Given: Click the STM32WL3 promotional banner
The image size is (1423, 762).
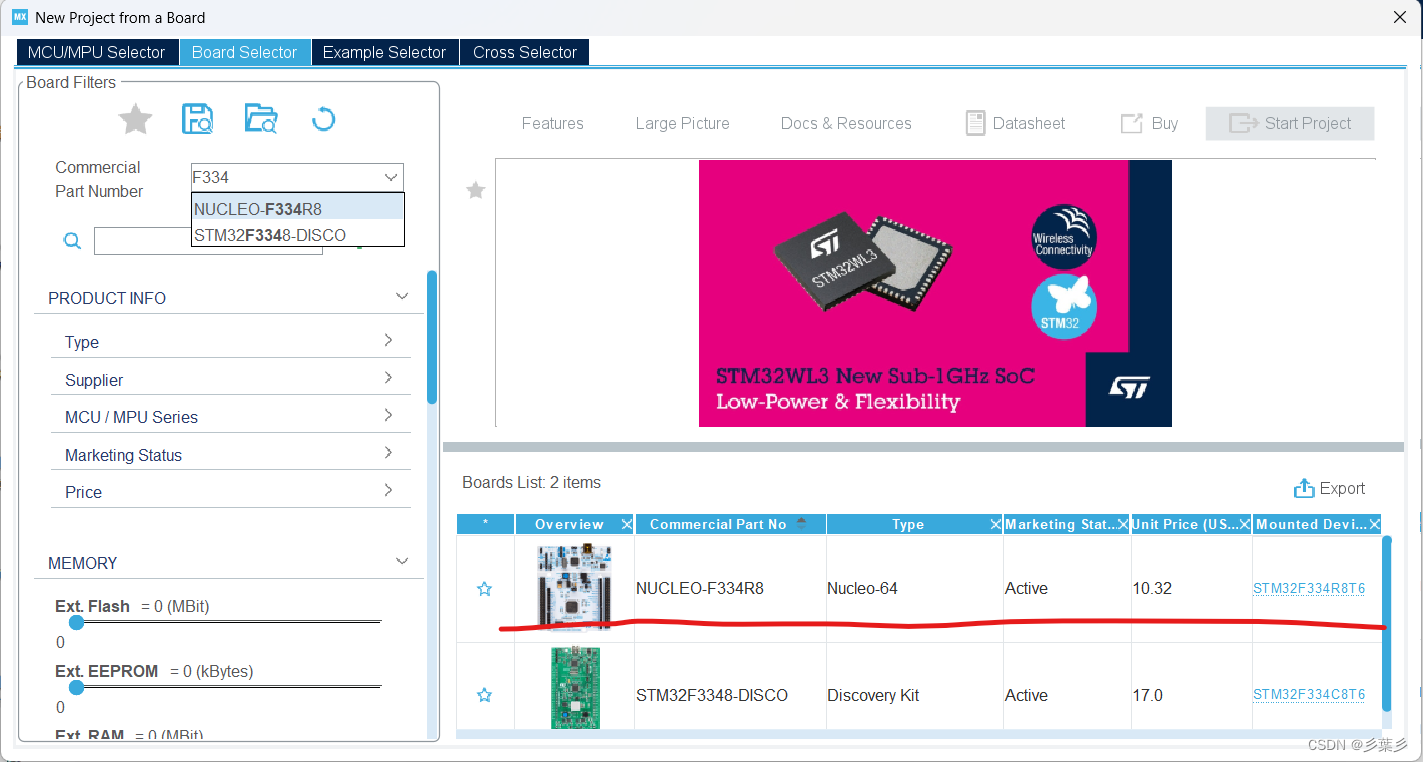Looking at the screenshot, I should (935, 293).
